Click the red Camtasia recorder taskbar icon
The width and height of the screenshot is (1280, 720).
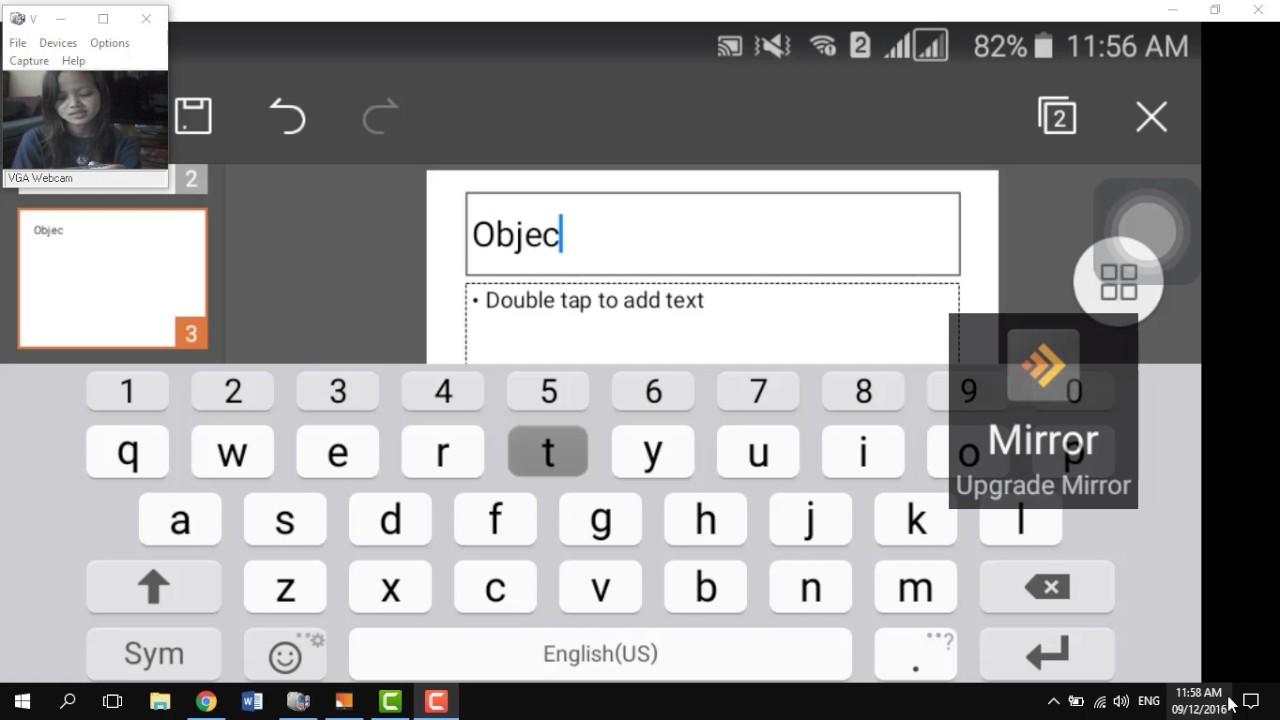(x=436, y=702)
